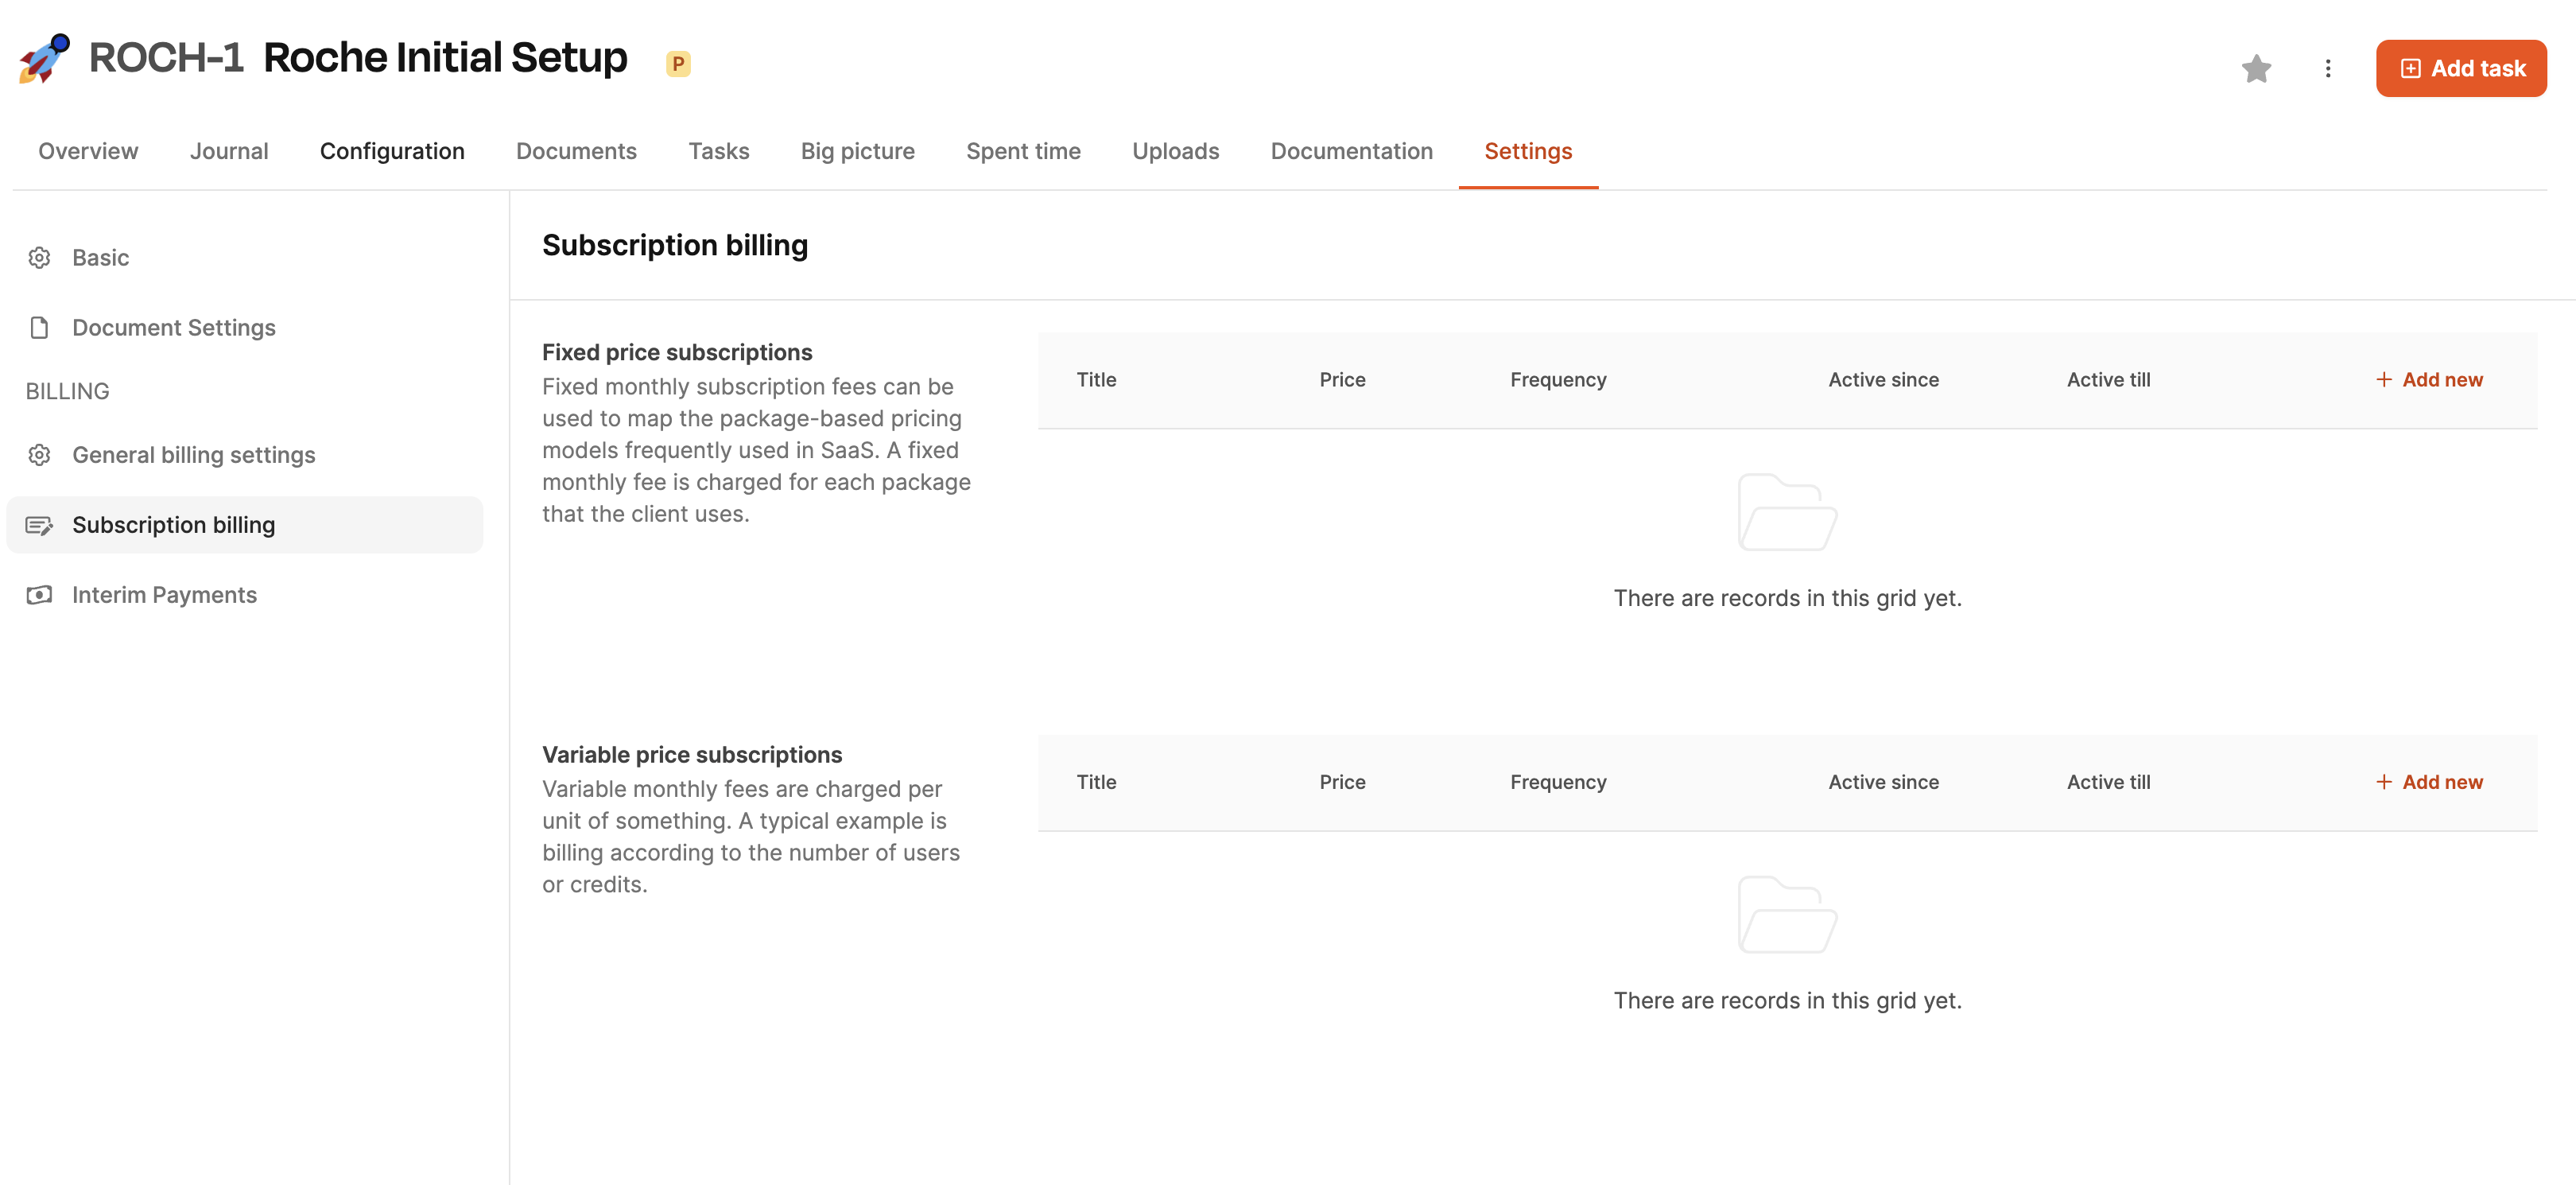
Task: Open the Configuration tab
Action: [x=392, y=151]
